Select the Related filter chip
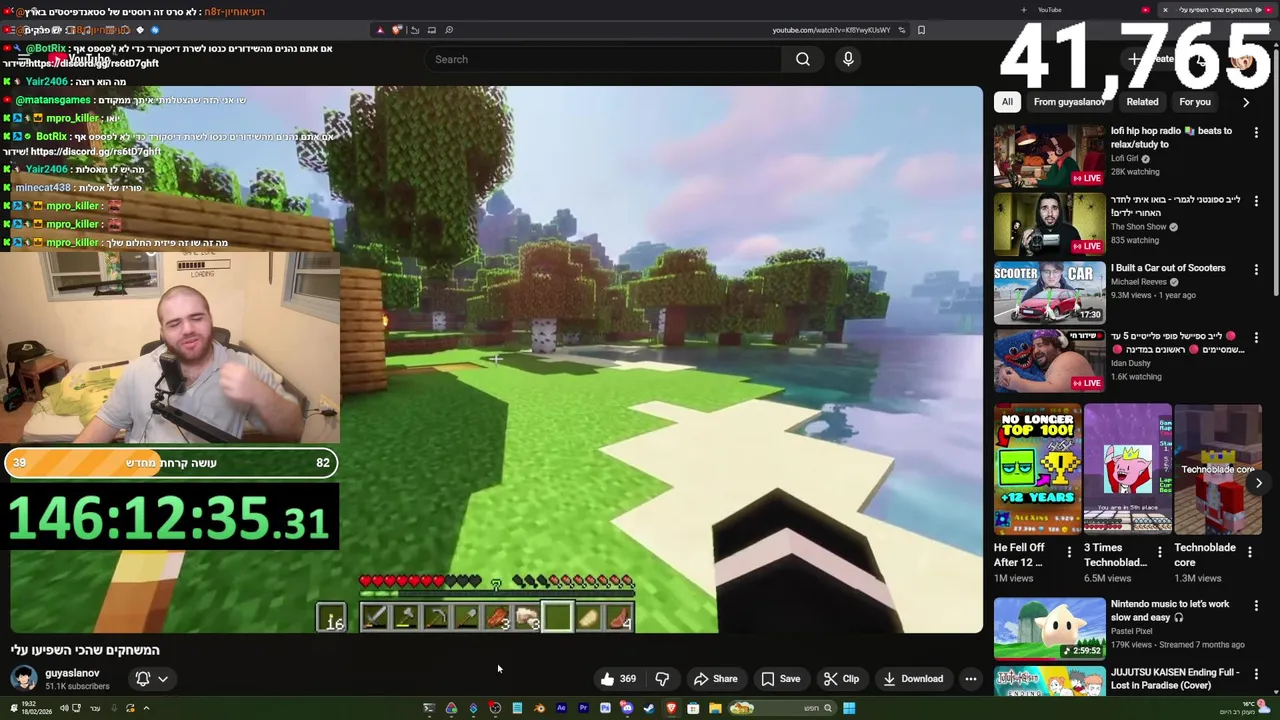 1142,102
